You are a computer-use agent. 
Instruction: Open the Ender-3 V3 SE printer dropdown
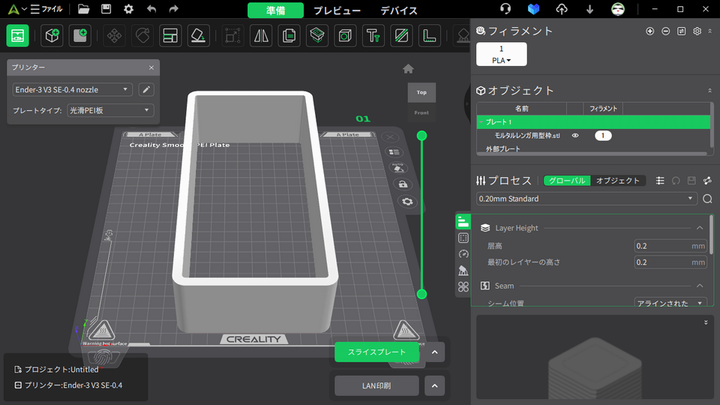click(x=72, y=90)
